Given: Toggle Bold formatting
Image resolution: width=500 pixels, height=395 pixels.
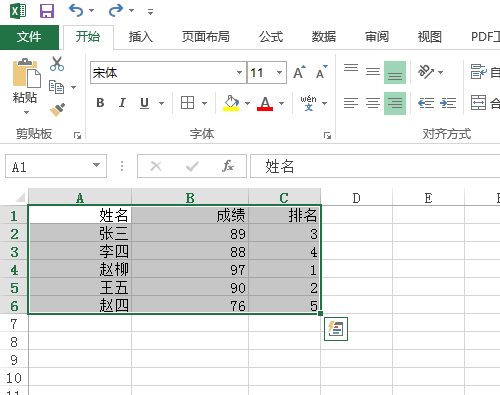Looking at the screenshot, I should [x=100, y=103].
